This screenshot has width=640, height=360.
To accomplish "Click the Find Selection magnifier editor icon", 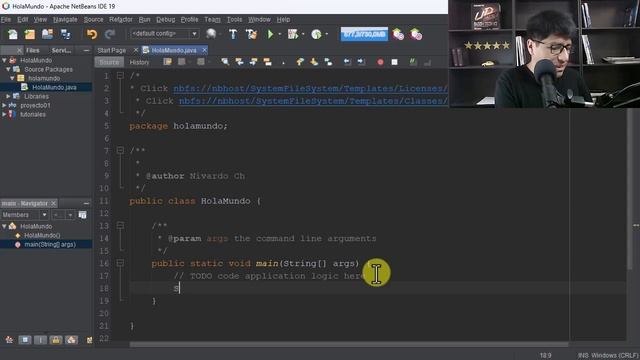I will (x=225, y=62).
